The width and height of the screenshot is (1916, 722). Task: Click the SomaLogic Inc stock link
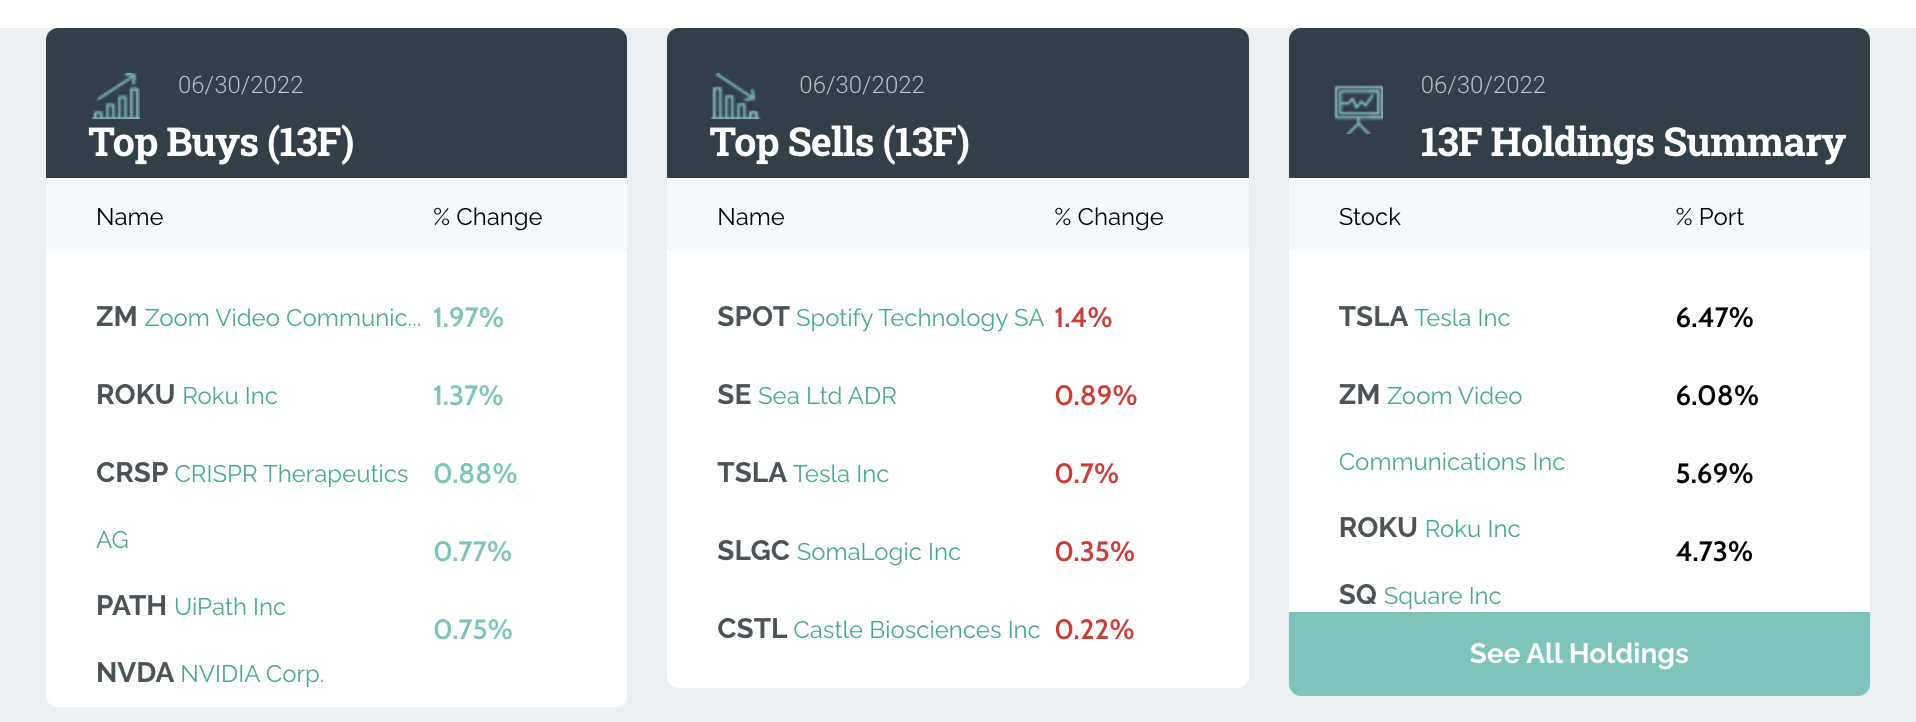(x=878, y=552)
